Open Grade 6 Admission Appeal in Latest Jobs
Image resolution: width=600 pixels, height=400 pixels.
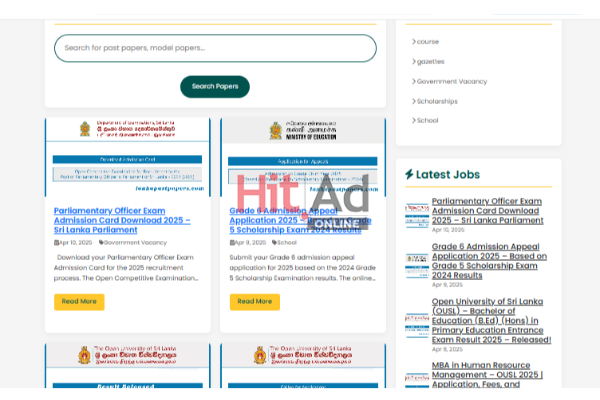tap(489, 257)
